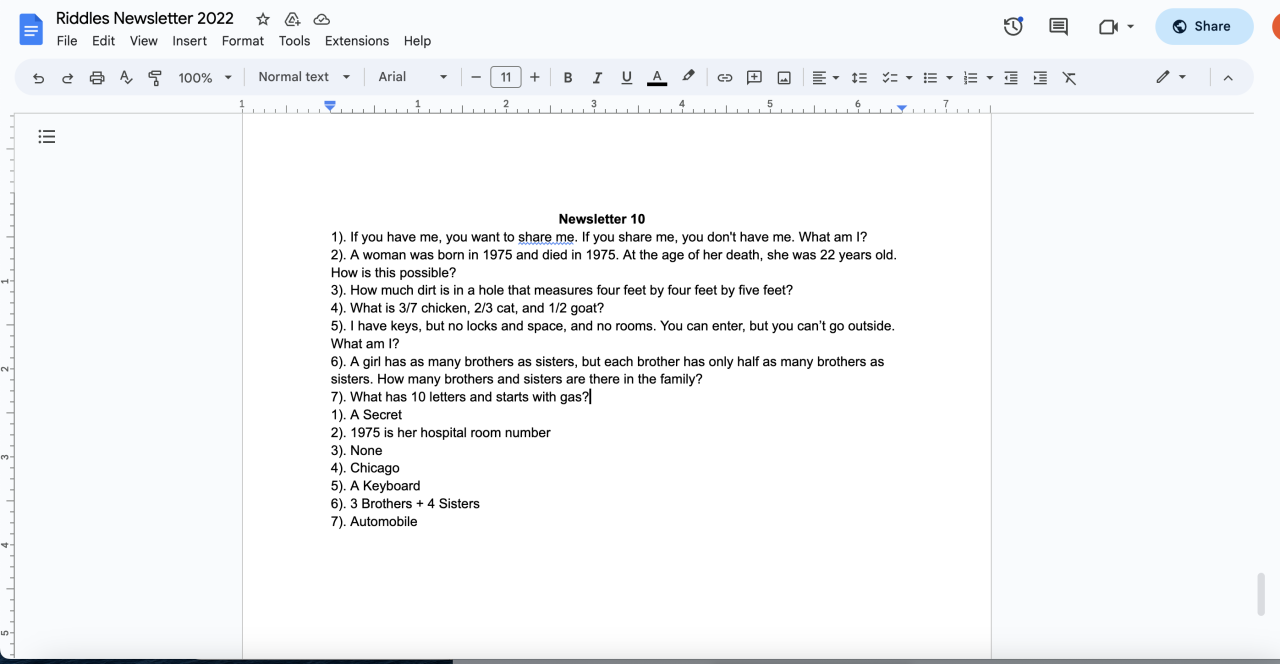This screenshot has width=1280, height=664.
Task: Open the text color picker
Action: 657,77
